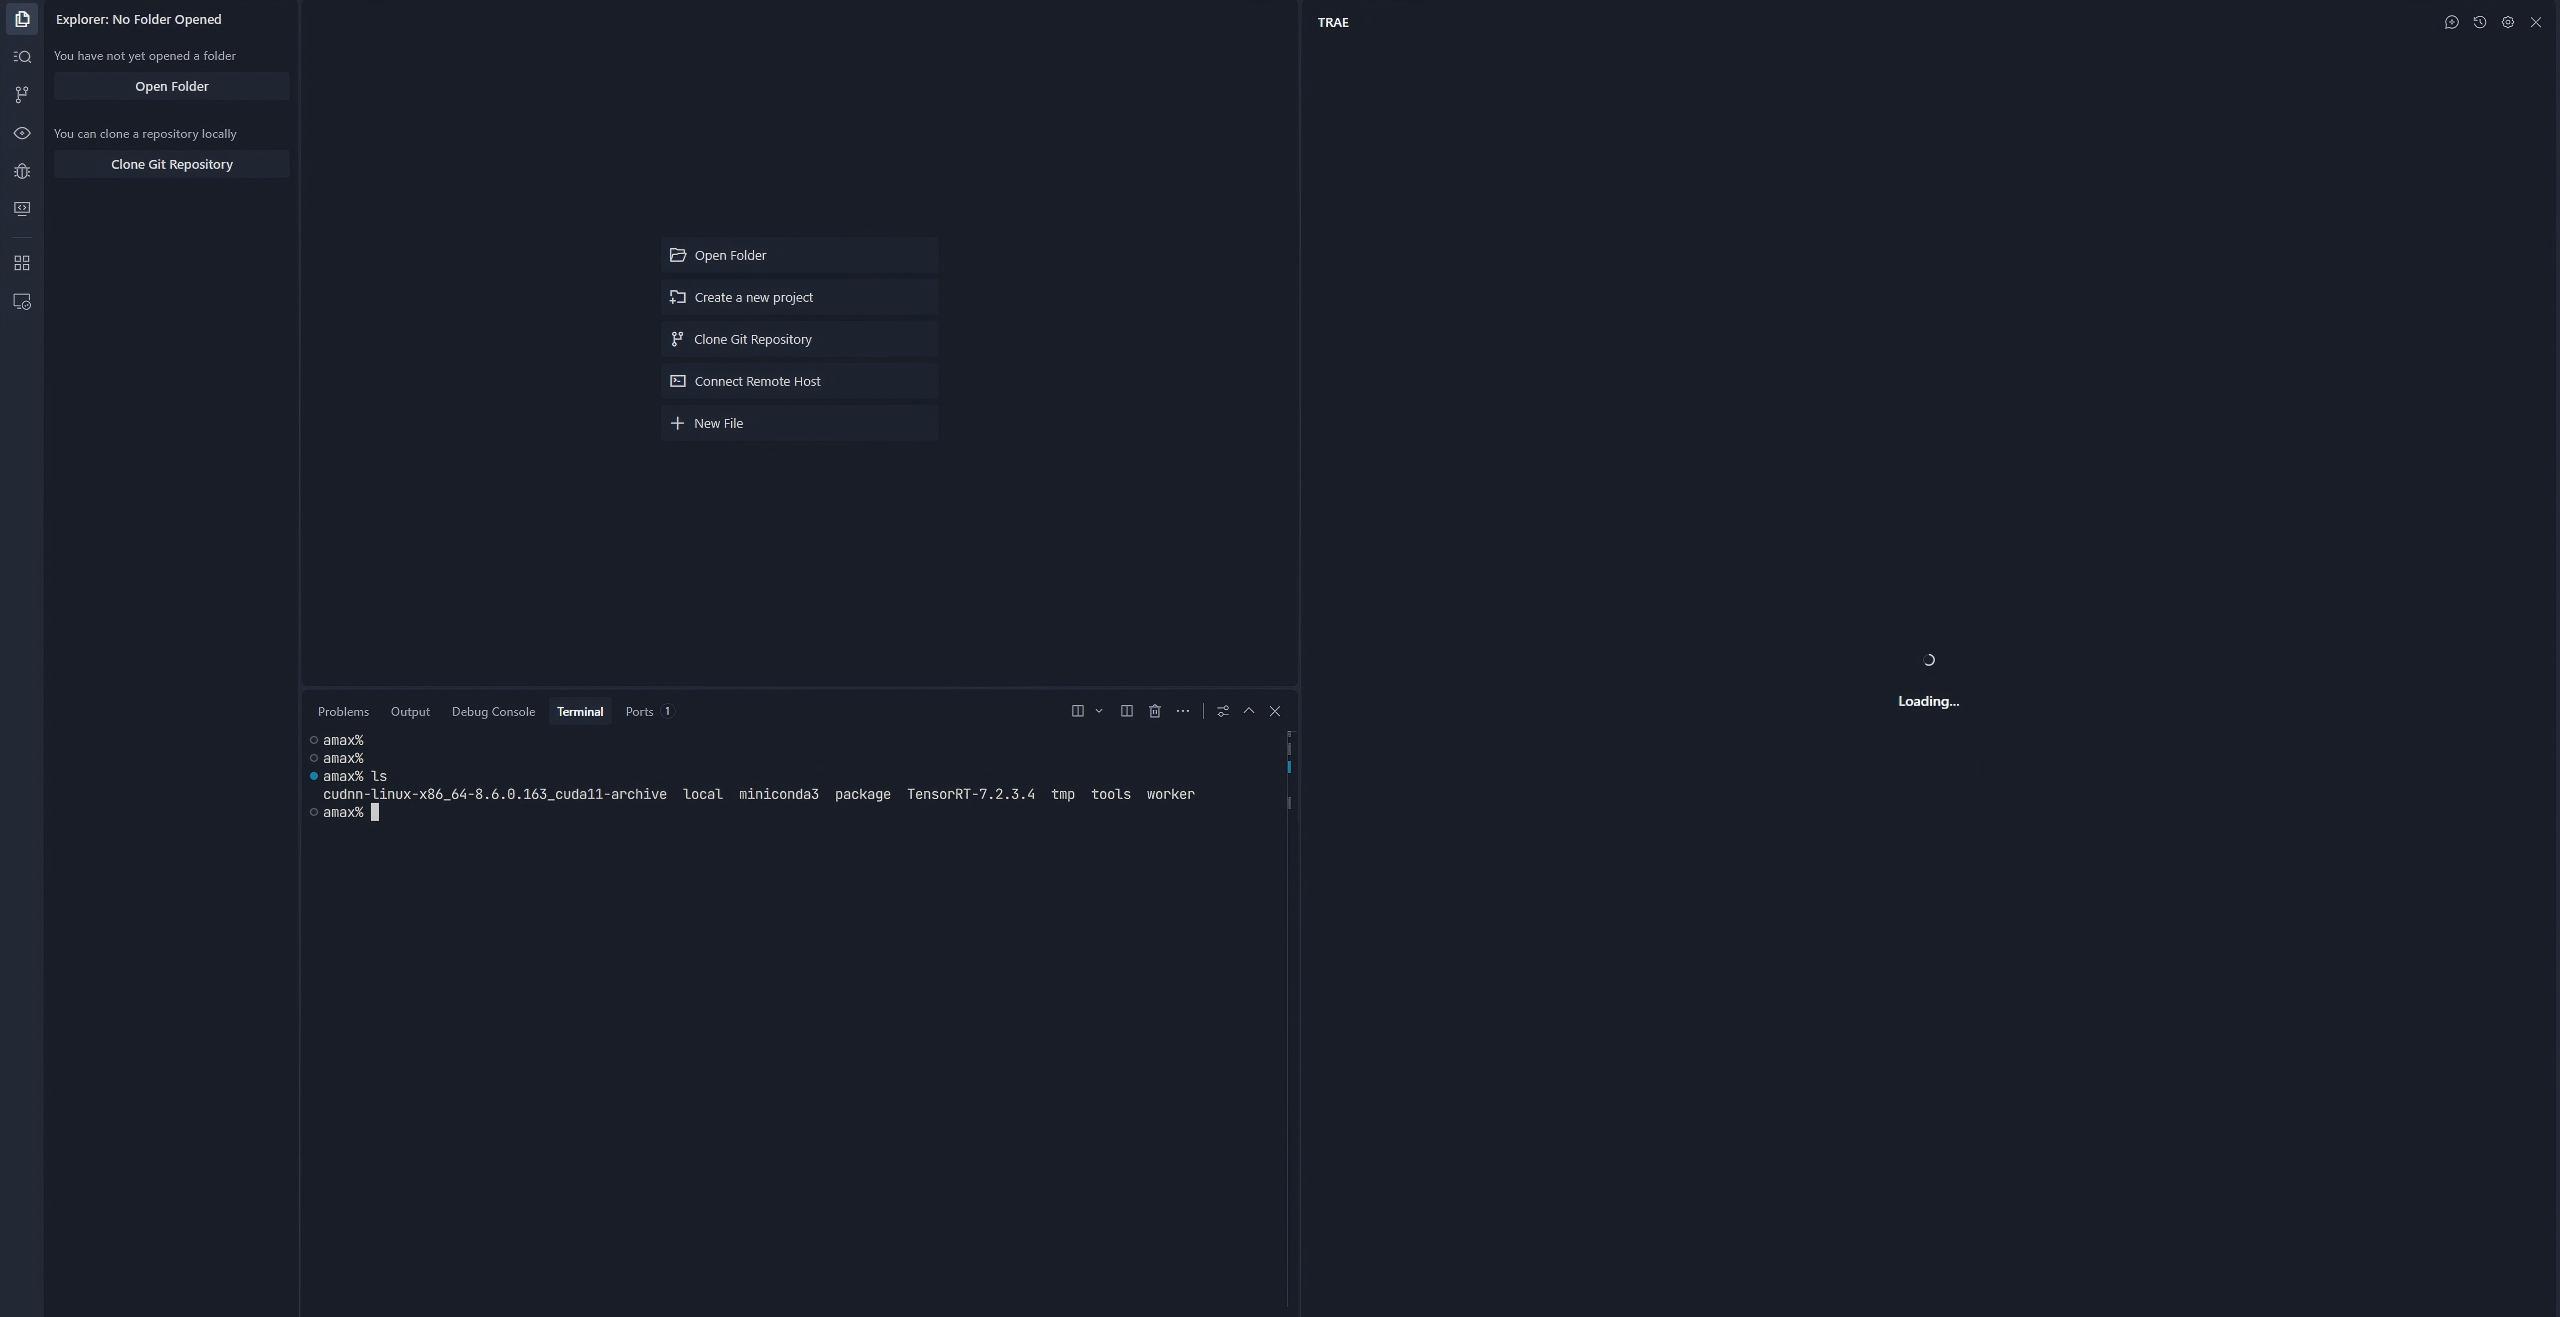This screenshot has height=1317, width=2560.
Task: Open TRAE settings via gear icon
Action: point(2508,22)
